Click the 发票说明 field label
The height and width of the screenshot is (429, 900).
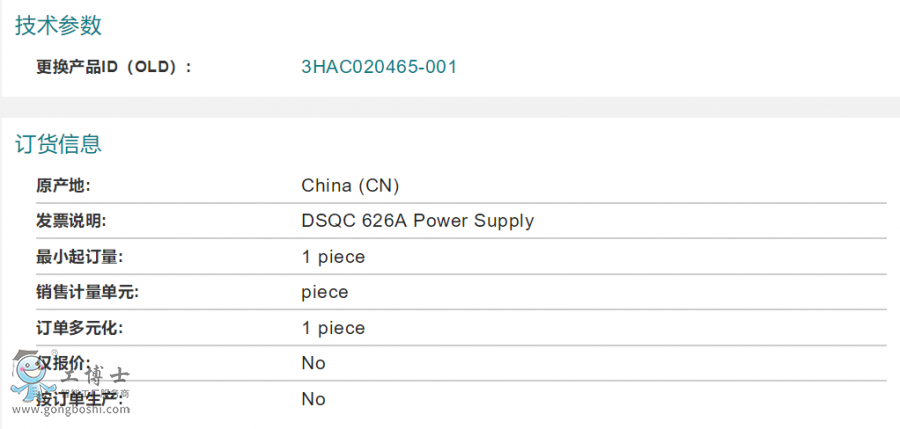tap(71, 221)
